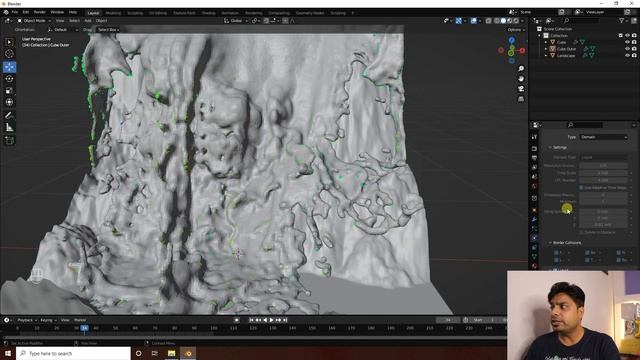Click the Blender logo menu icon

pos(6,13)
